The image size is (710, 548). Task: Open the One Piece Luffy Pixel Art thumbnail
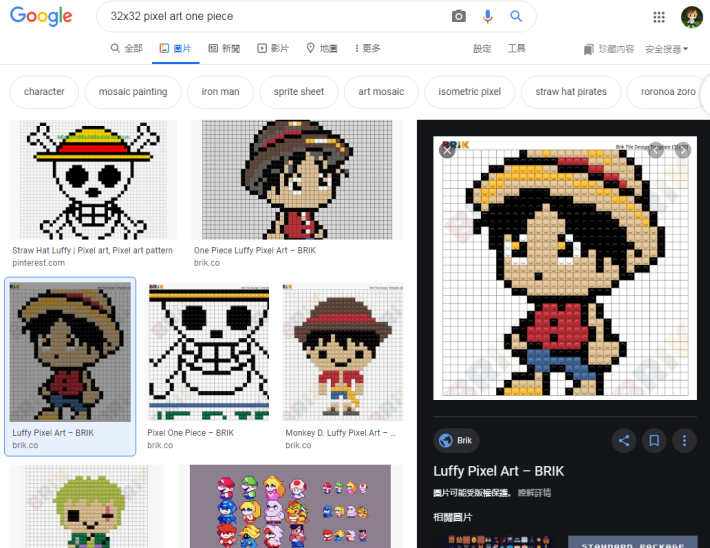(x=297, y=179)
